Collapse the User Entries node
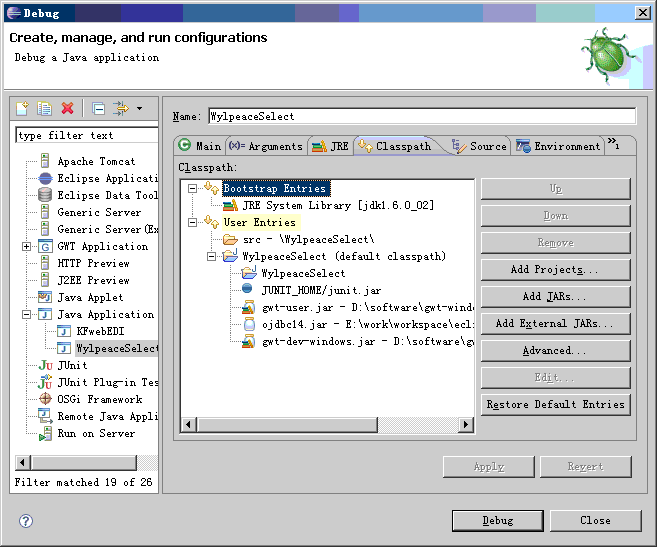 pyautogui.click(x=192, y=222)
